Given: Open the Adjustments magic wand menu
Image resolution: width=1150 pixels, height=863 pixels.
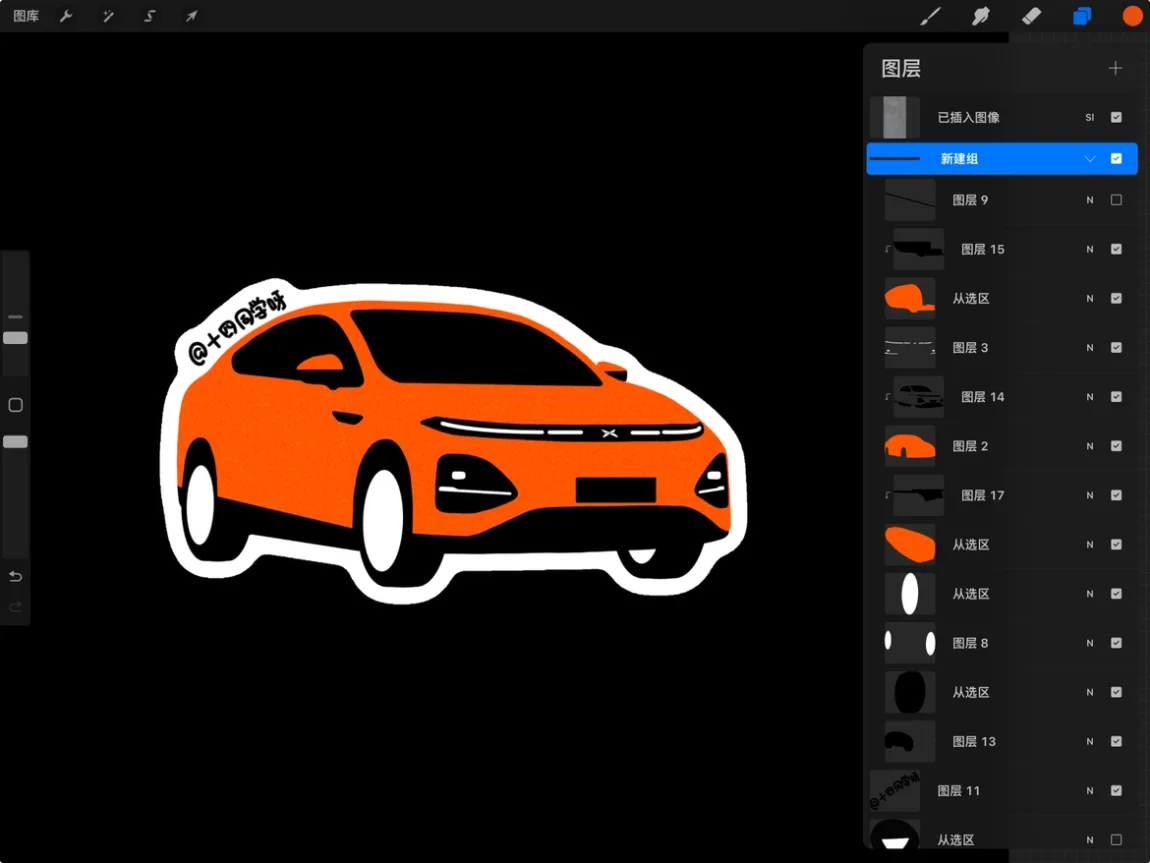Looking at the screenshot, I should pyautogui.click(x=108, y=16).
